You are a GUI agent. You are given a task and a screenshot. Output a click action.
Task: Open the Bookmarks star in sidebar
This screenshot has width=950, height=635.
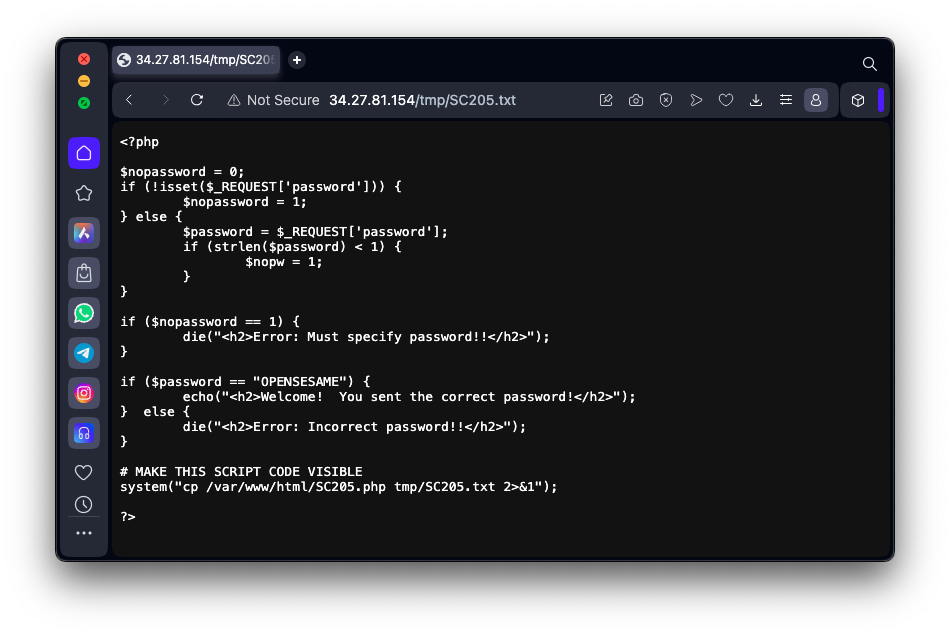point(84,193)
